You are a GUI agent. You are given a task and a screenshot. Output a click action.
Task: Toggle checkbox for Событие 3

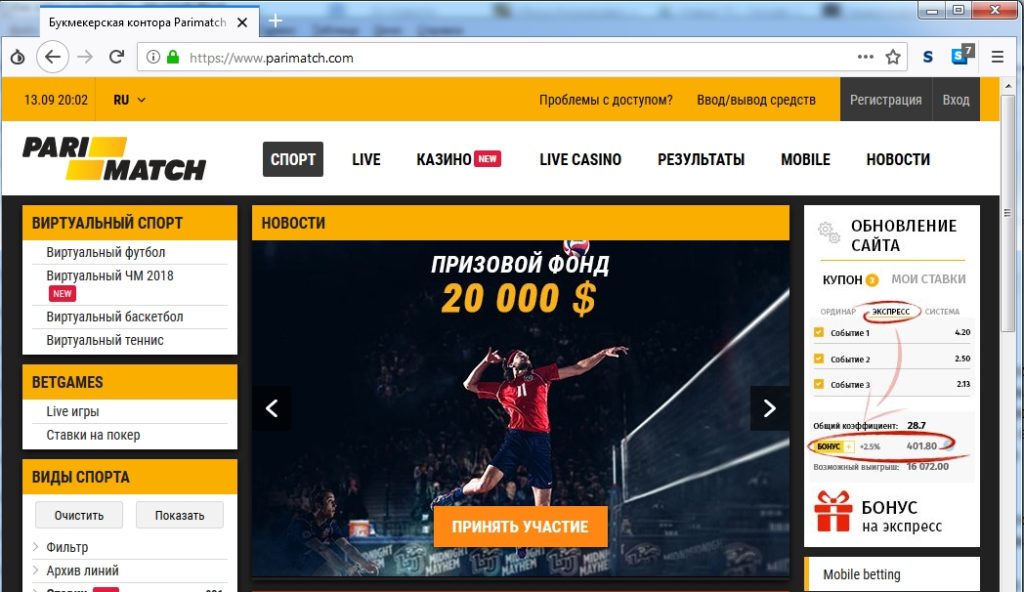(x=818, y=384)
